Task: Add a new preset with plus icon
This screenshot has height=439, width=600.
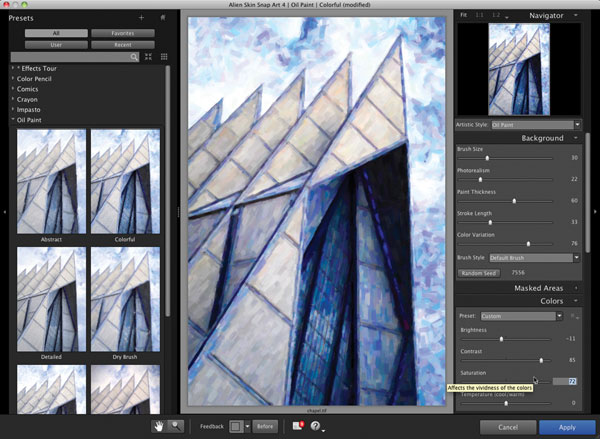Action: (141, 18)
